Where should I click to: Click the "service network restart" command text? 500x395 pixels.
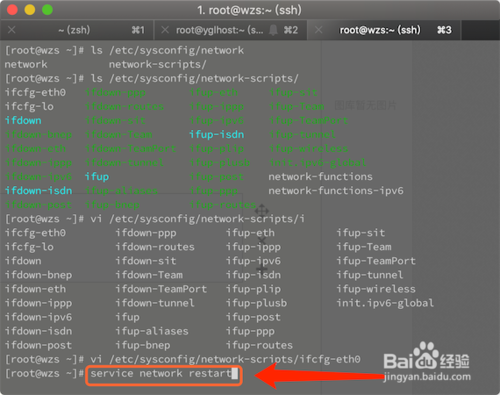coord(161,373)
